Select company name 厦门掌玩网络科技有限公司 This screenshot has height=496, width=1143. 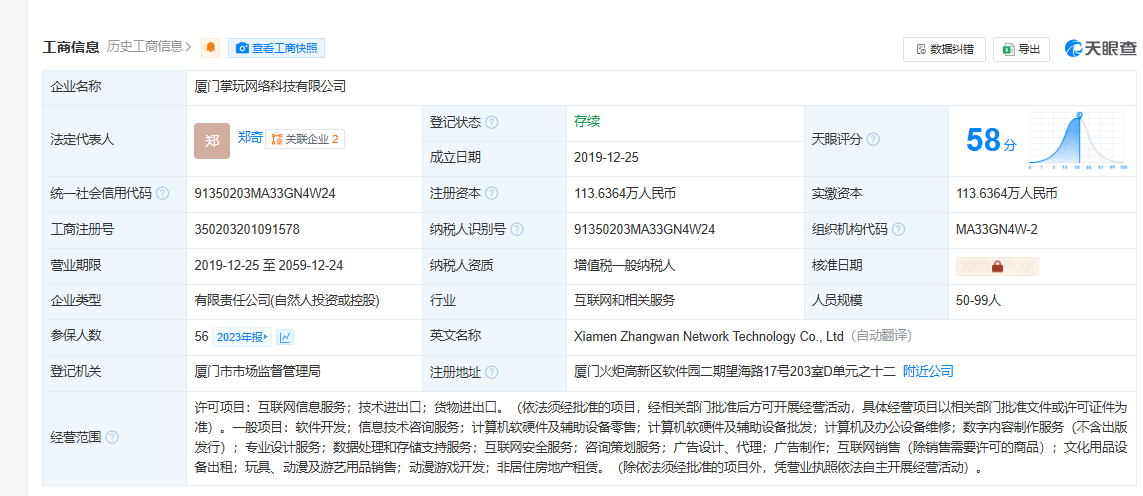tap(270, 87)
